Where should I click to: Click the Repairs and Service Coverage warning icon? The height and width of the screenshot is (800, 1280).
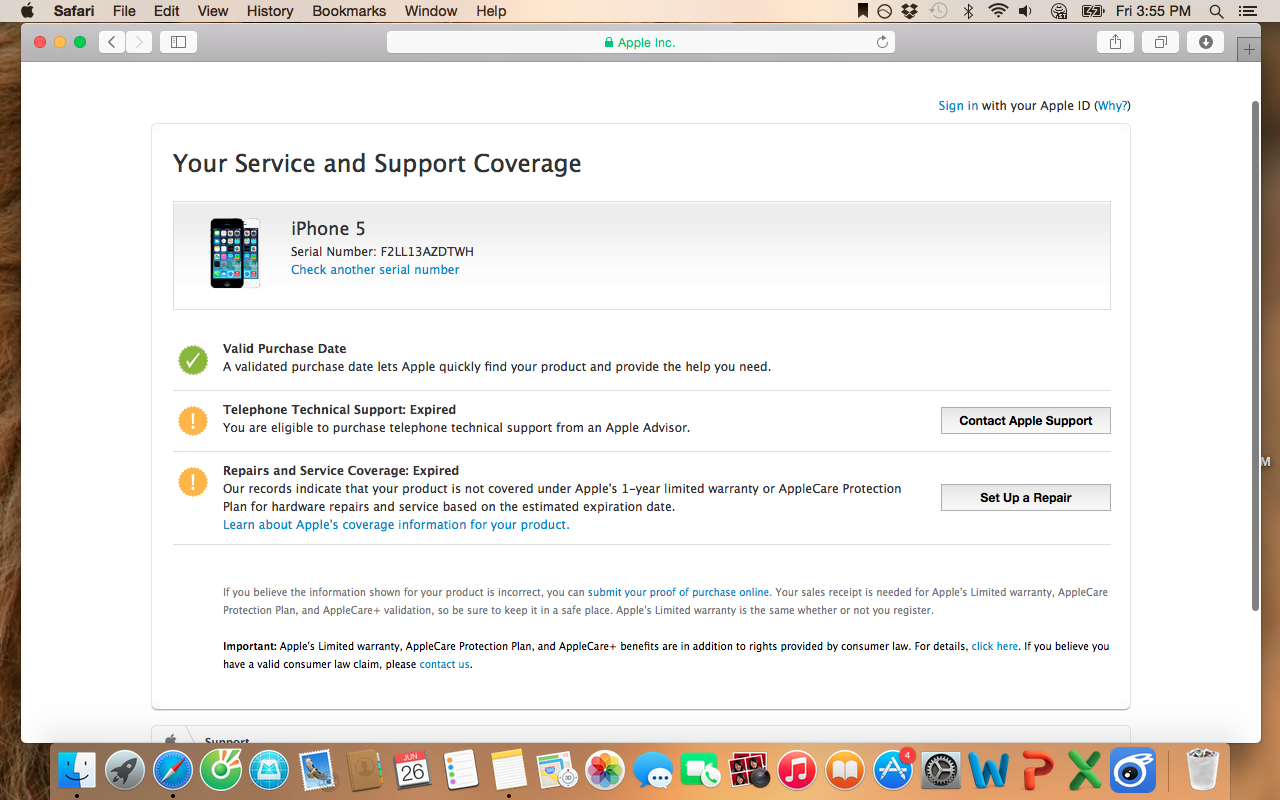coord(193,482)
